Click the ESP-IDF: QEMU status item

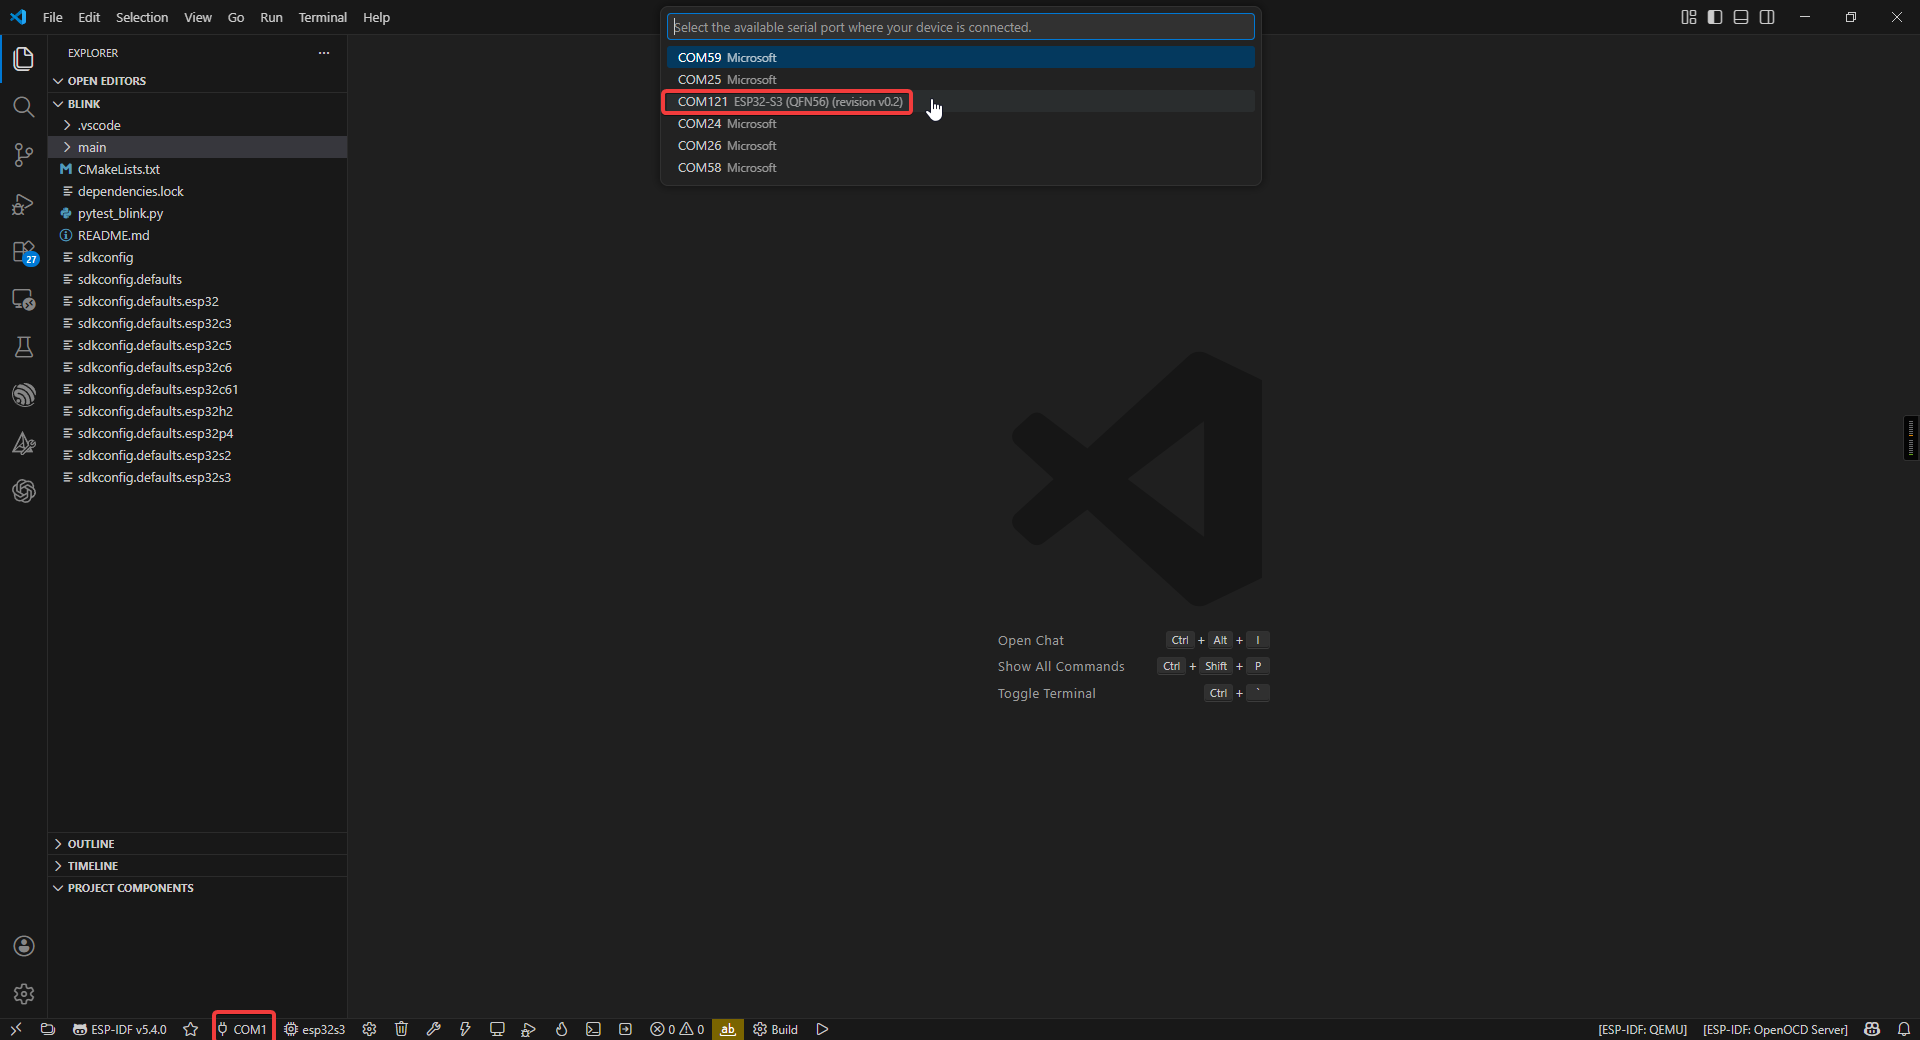[x=1642, y=1029]
